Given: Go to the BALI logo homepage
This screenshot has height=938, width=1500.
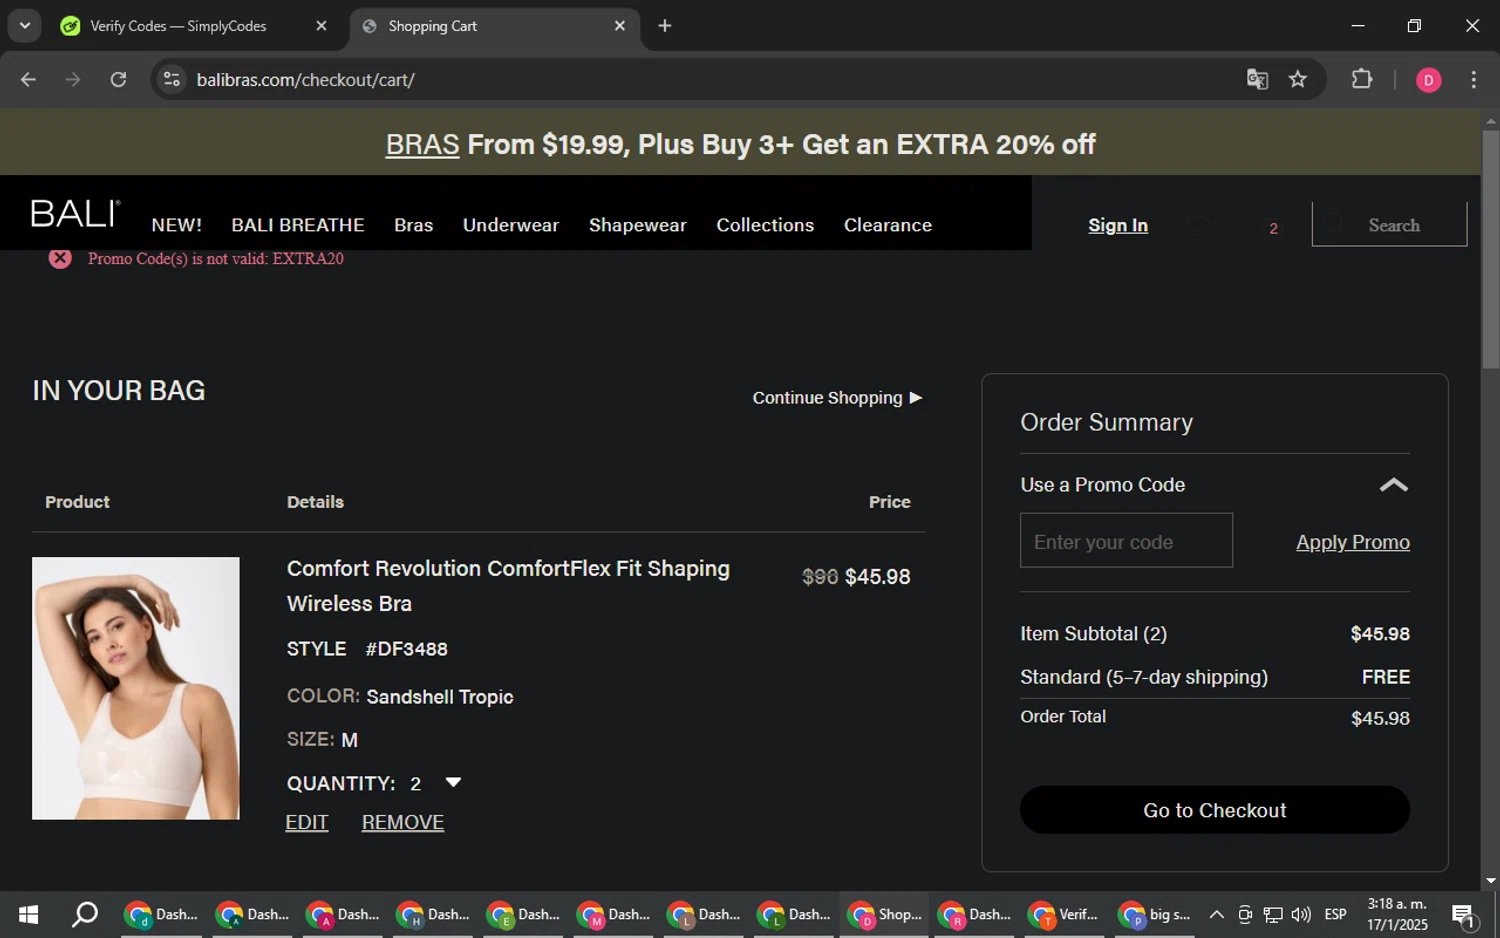Looking at the screenshot, I should (x=76, y=214).
